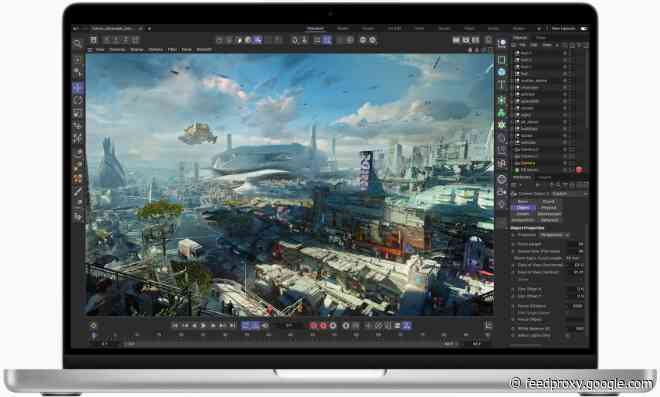Toggle X axis lock in top toolbar

pyautogui.click(x=107, y=40)
